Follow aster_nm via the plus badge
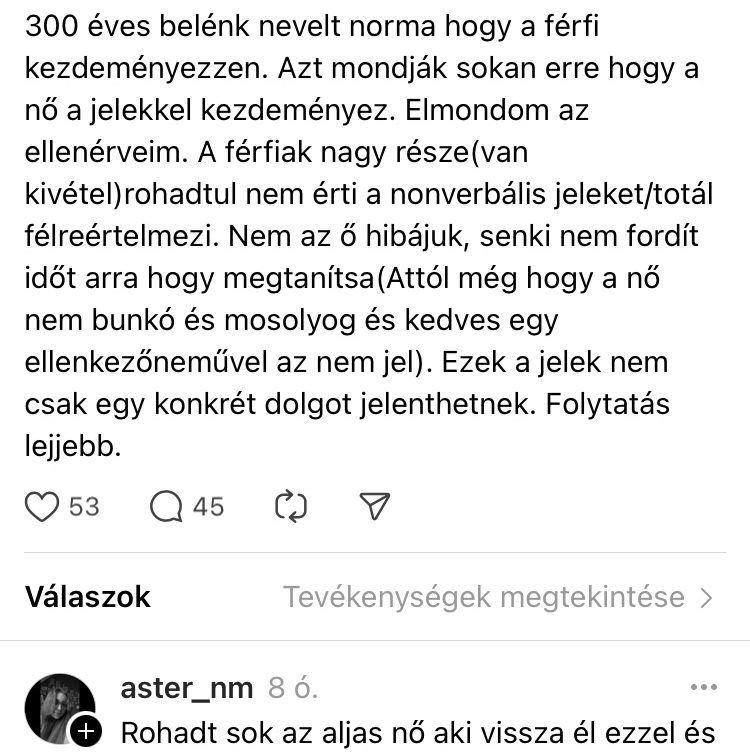Viewport: 750px width, 755px height. [x=87, y=731]
